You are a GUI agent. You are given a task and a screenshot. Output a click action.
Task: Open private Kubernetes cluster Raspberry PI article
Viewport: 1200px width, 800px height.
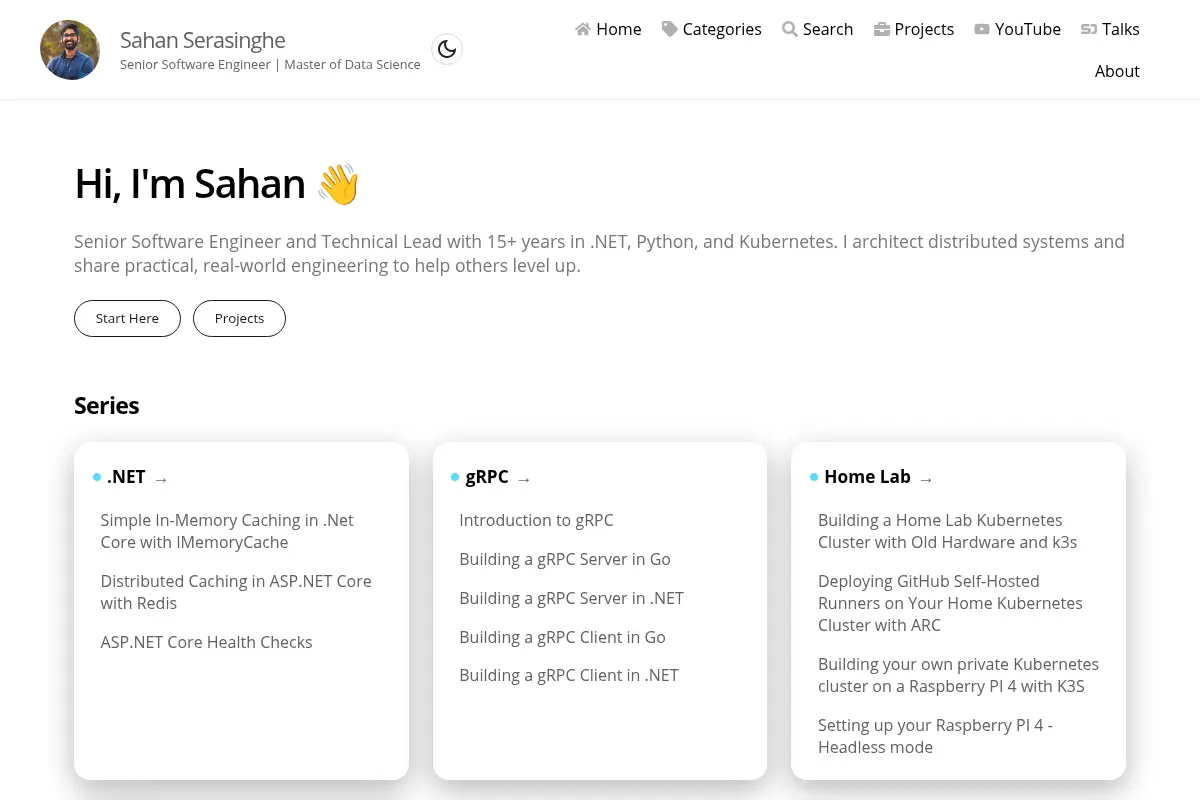[x=958, y=675]
